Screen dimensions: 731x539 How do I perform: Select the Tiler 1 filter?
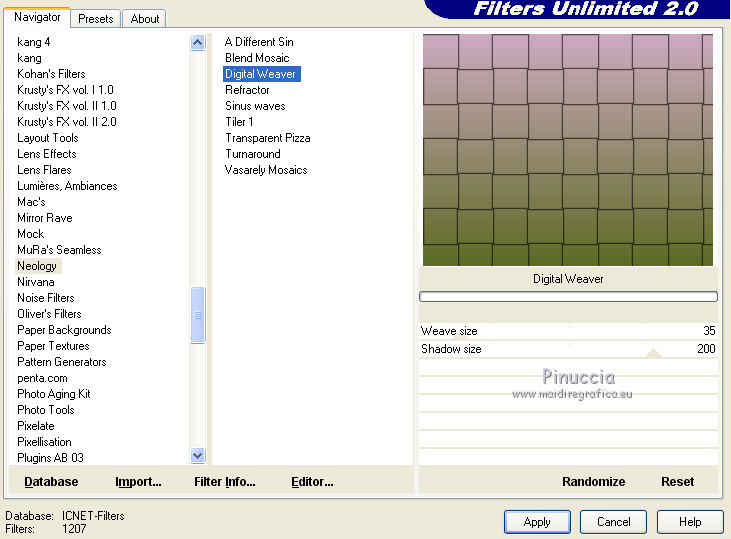(239, 122)
